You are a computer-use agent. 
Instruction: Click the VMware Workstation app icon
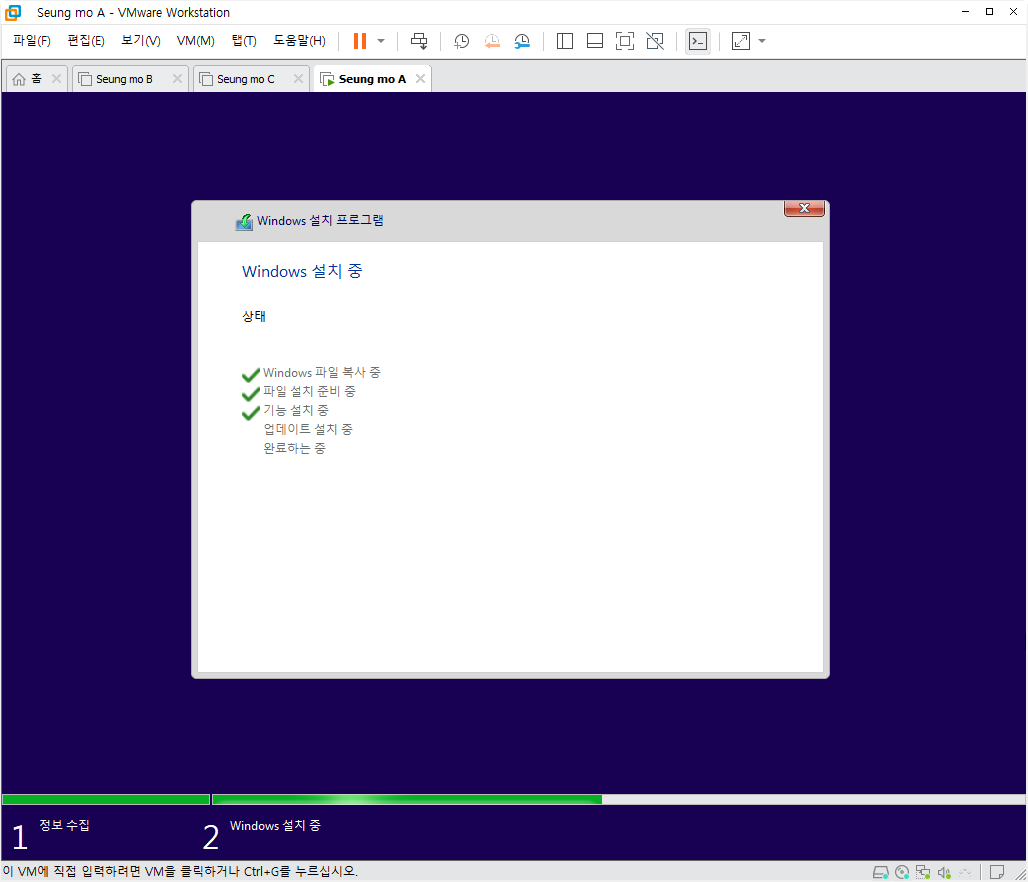(13, 12)
